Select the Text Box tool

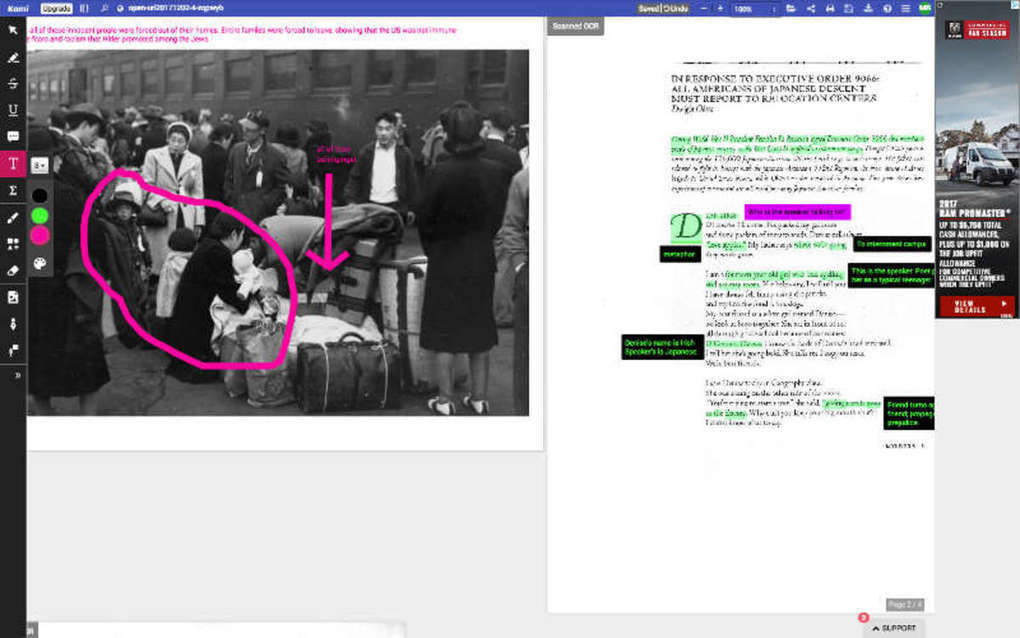coord(13,163)
